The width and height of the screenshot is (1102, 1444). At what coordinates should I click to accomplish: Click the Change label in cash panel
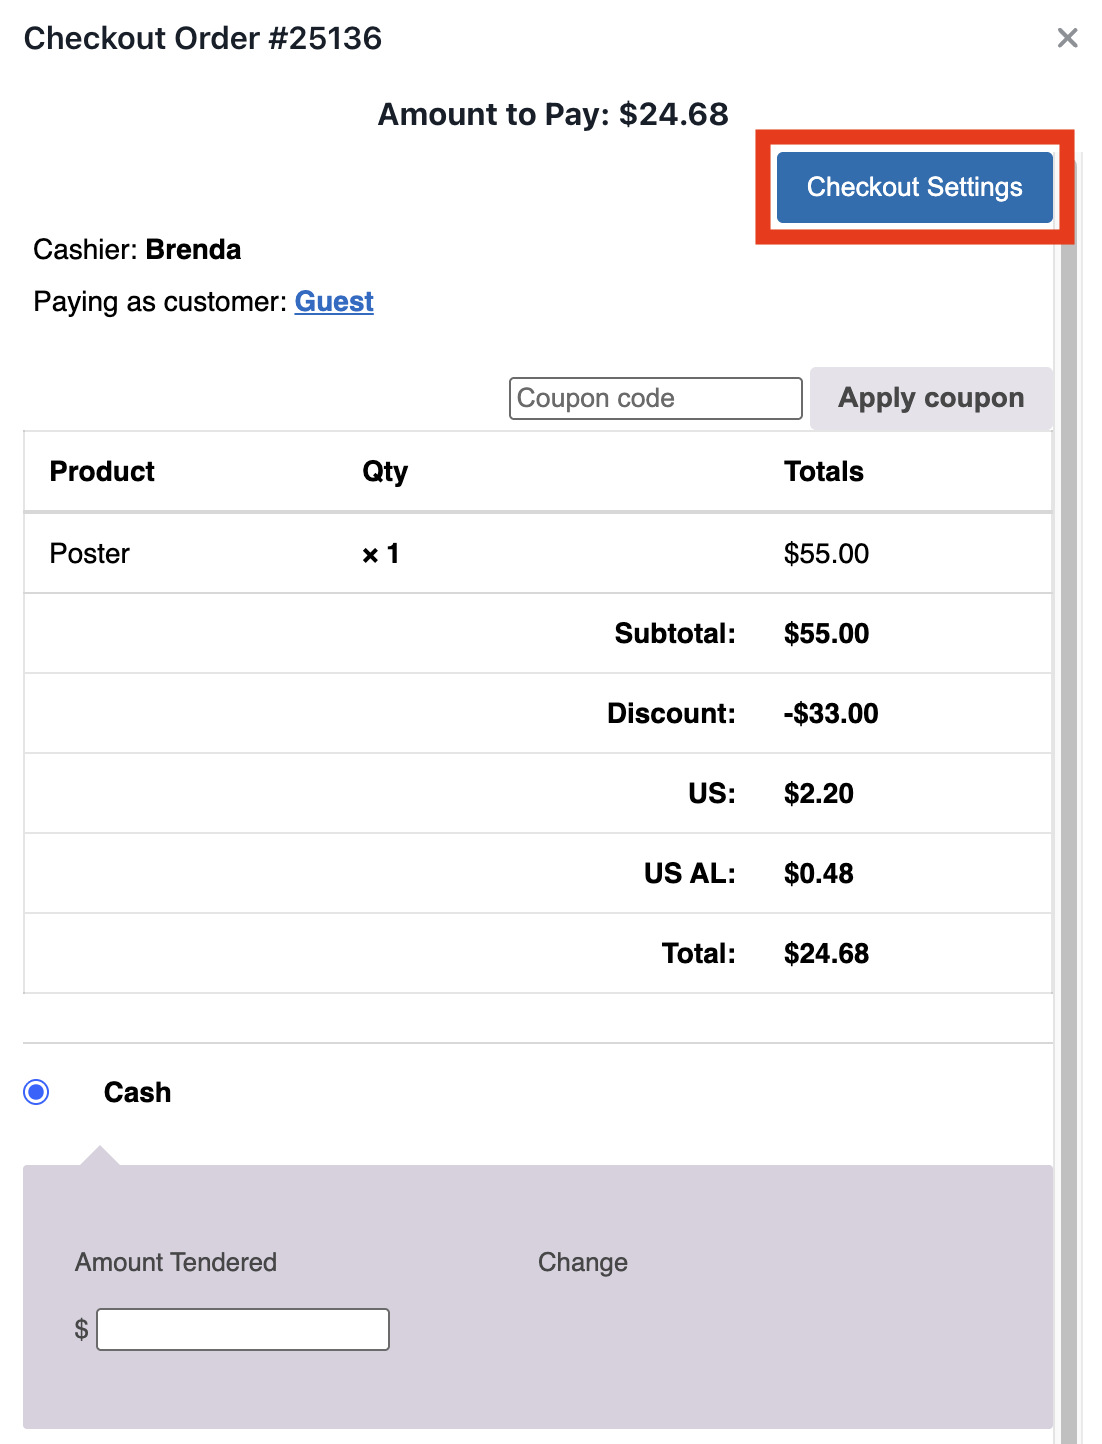(582, 1262)
